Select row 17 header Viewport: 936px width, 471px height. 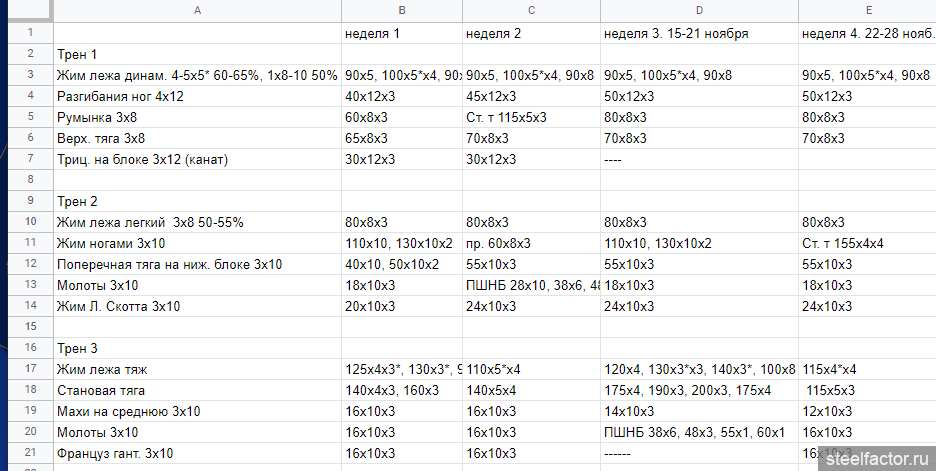point(26,369)
